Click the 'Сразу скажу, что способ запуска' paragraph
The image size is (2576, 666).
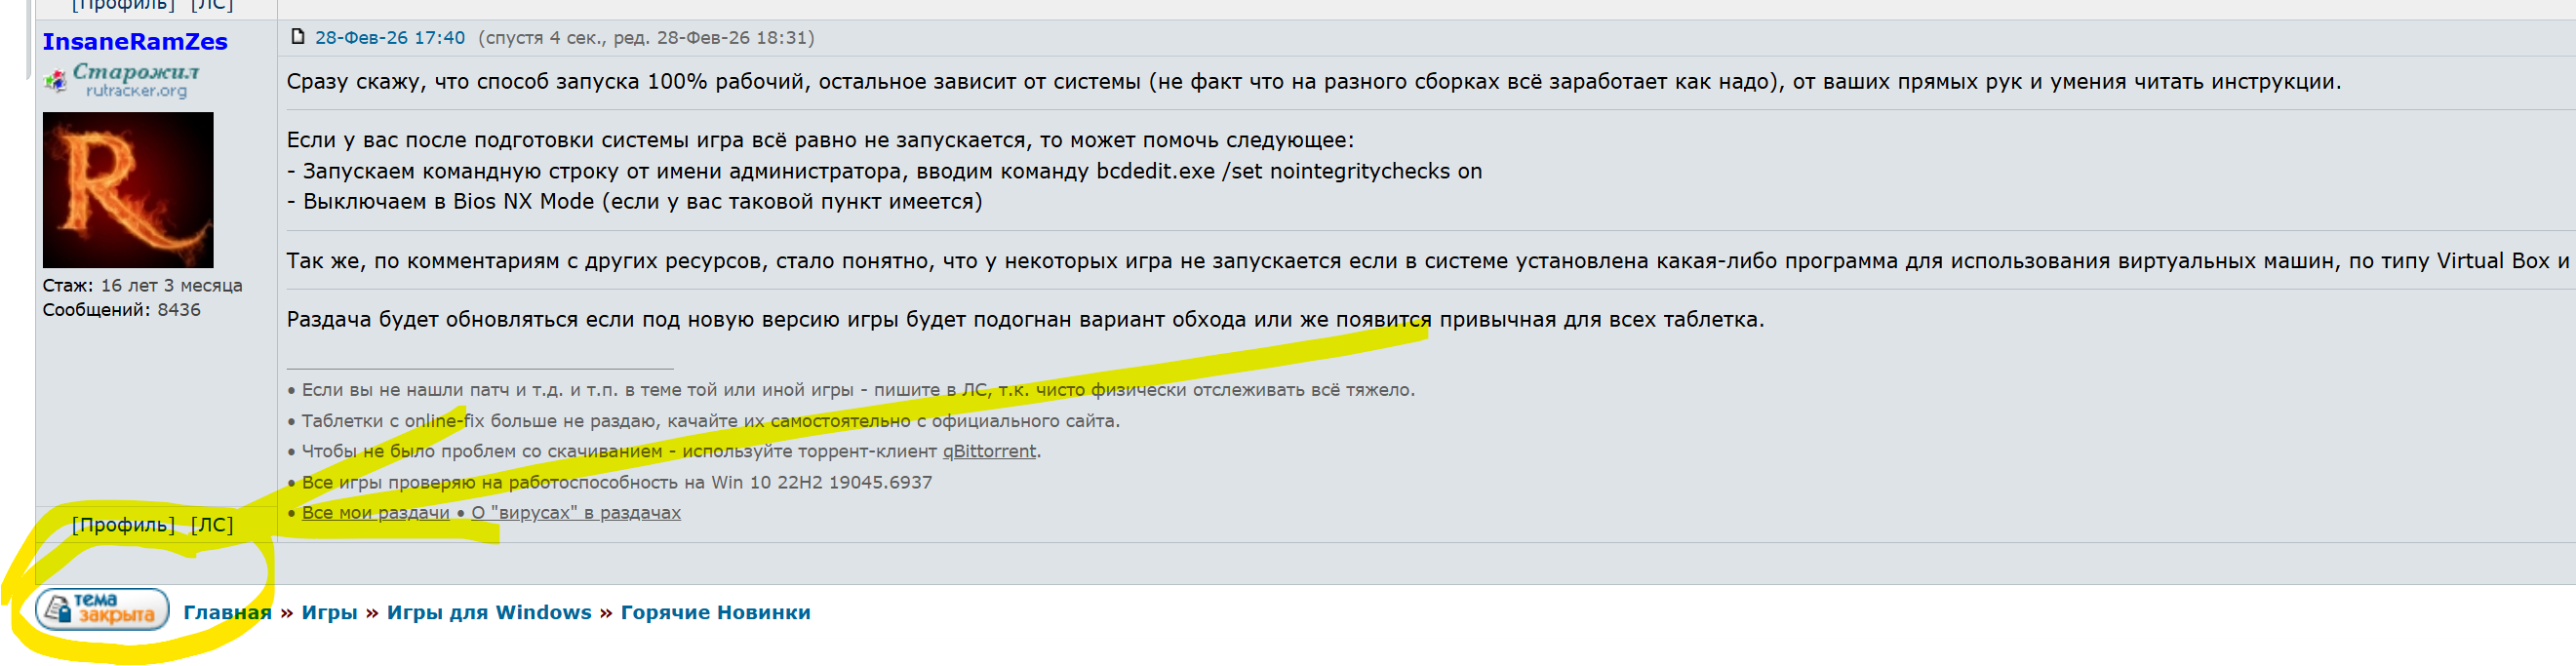coord(1314,82)
